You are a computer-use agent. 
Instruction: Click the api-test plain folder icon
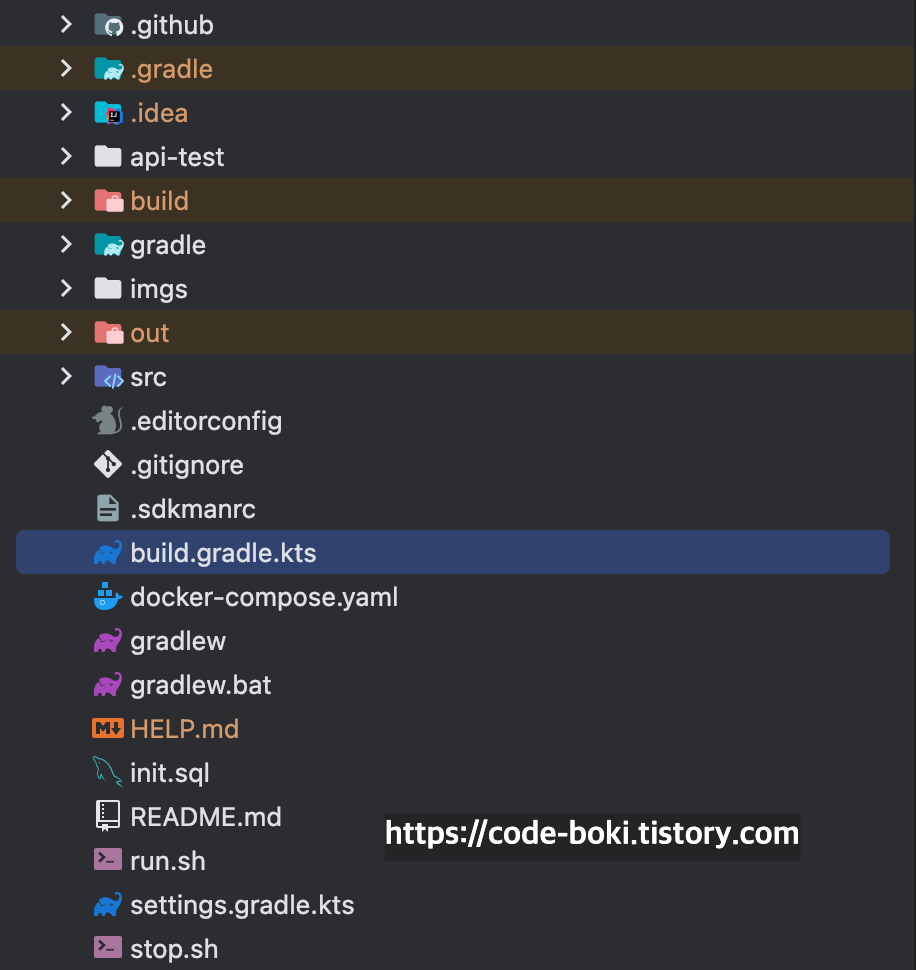tap(108, 157)
